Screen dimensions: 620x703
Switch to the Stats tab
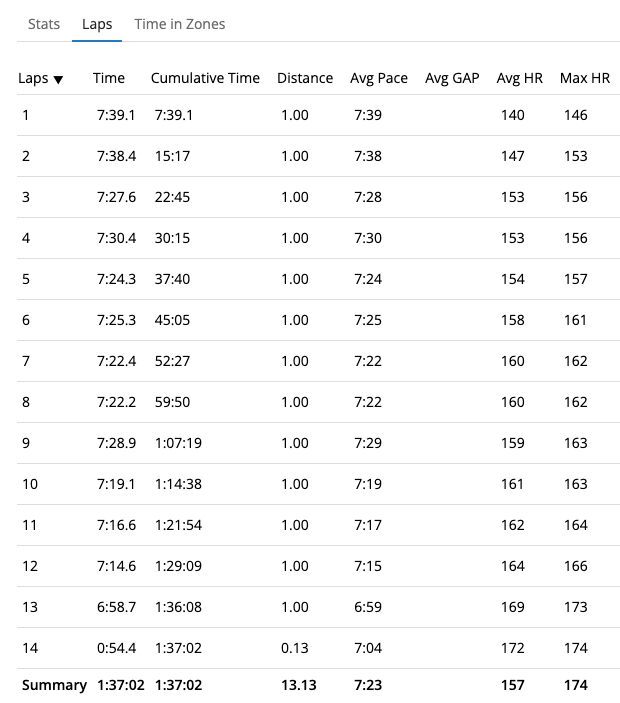tap(44, 24)
